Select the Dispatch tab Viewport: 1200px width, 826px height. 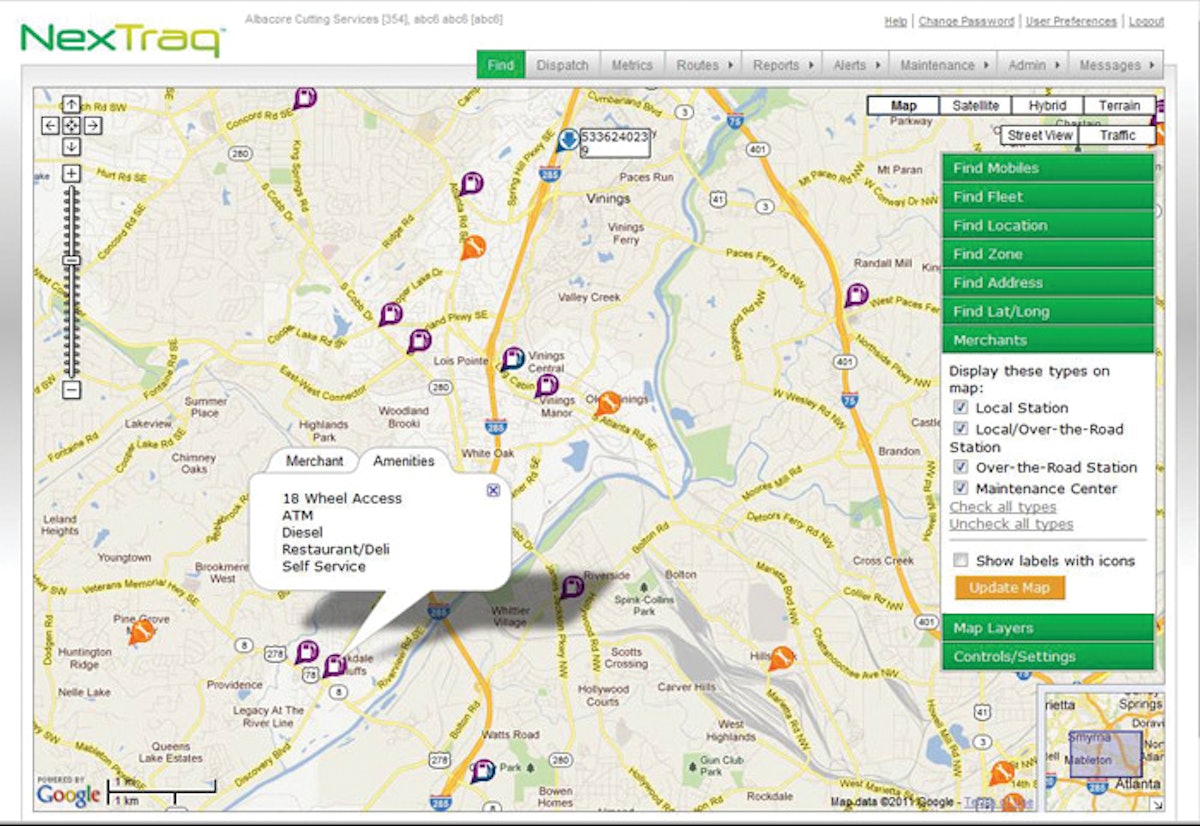coord(563,64)
